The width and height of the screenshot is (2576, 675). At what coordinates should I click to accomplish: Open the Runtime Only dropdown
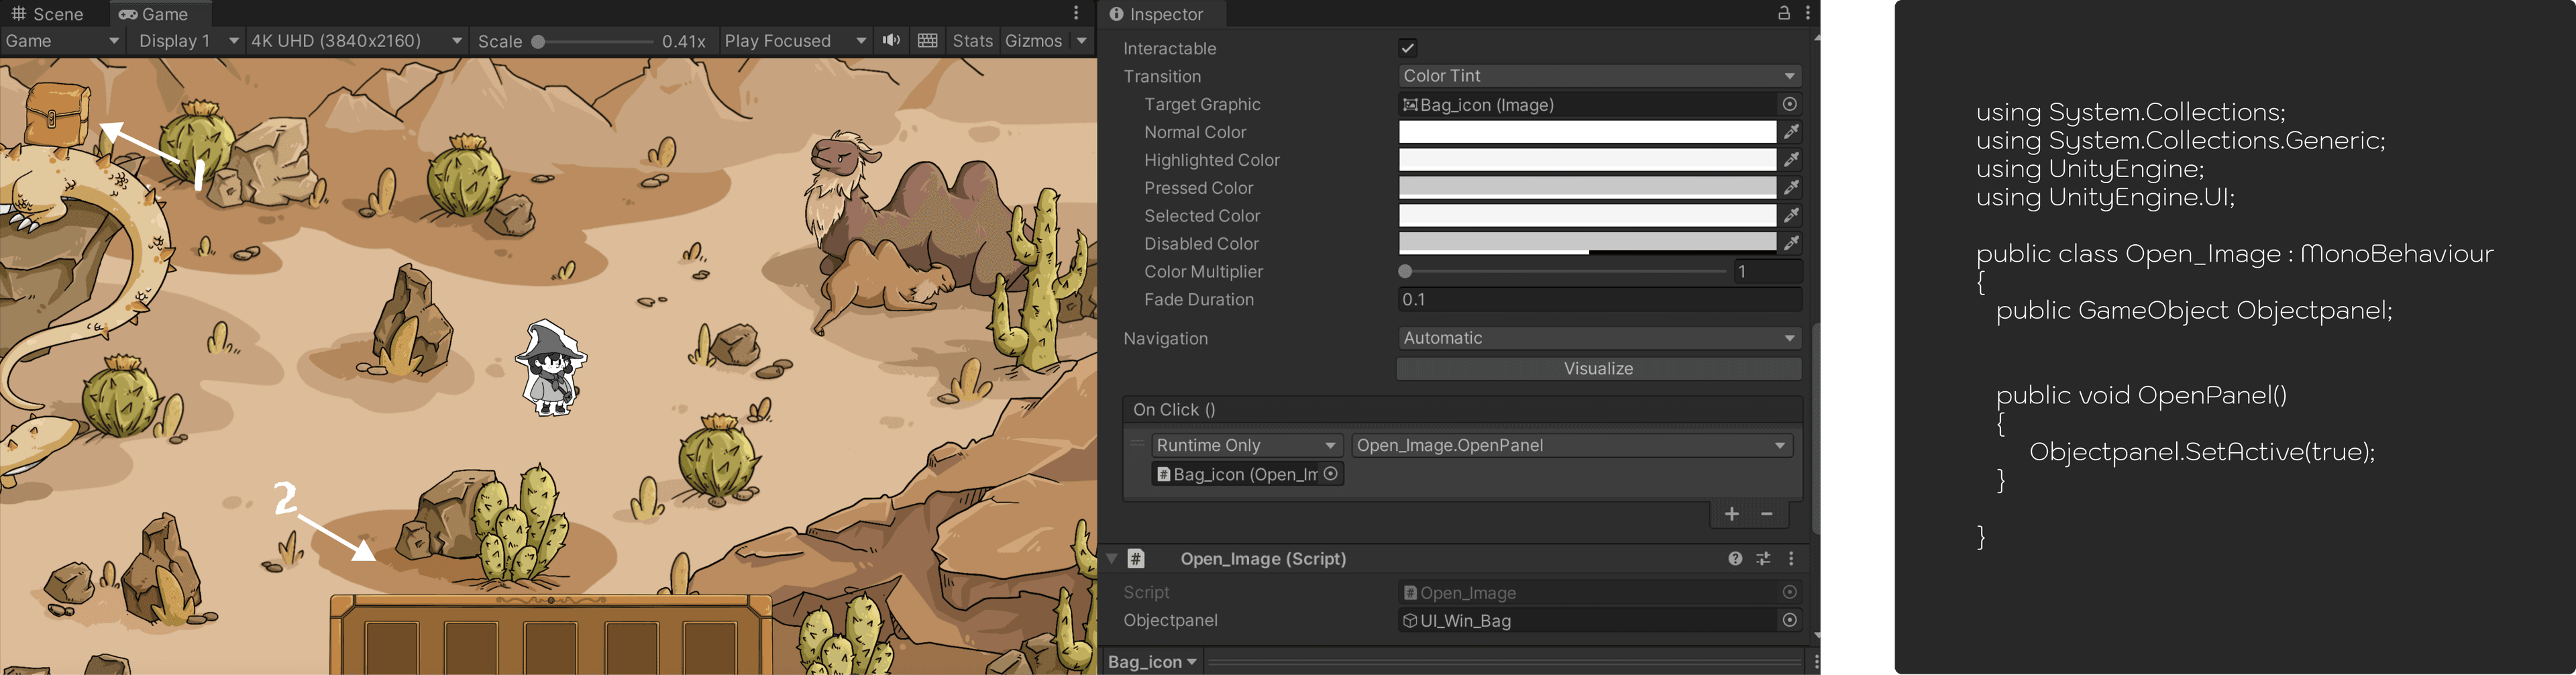click(x=1246, y=445)
